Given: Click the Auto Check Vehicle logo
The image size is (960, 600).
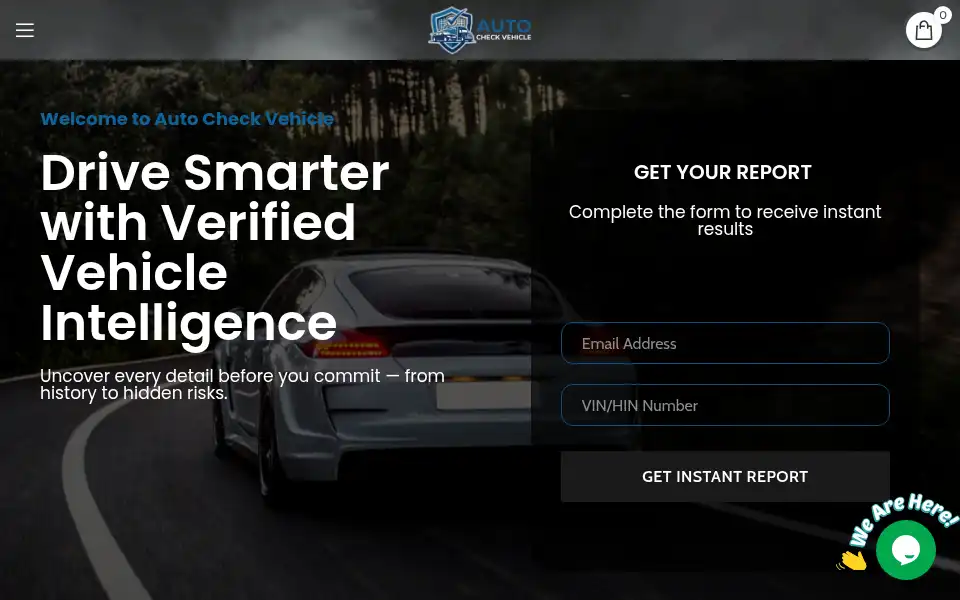Looking at the screenshot, I should tap(480, 30).
